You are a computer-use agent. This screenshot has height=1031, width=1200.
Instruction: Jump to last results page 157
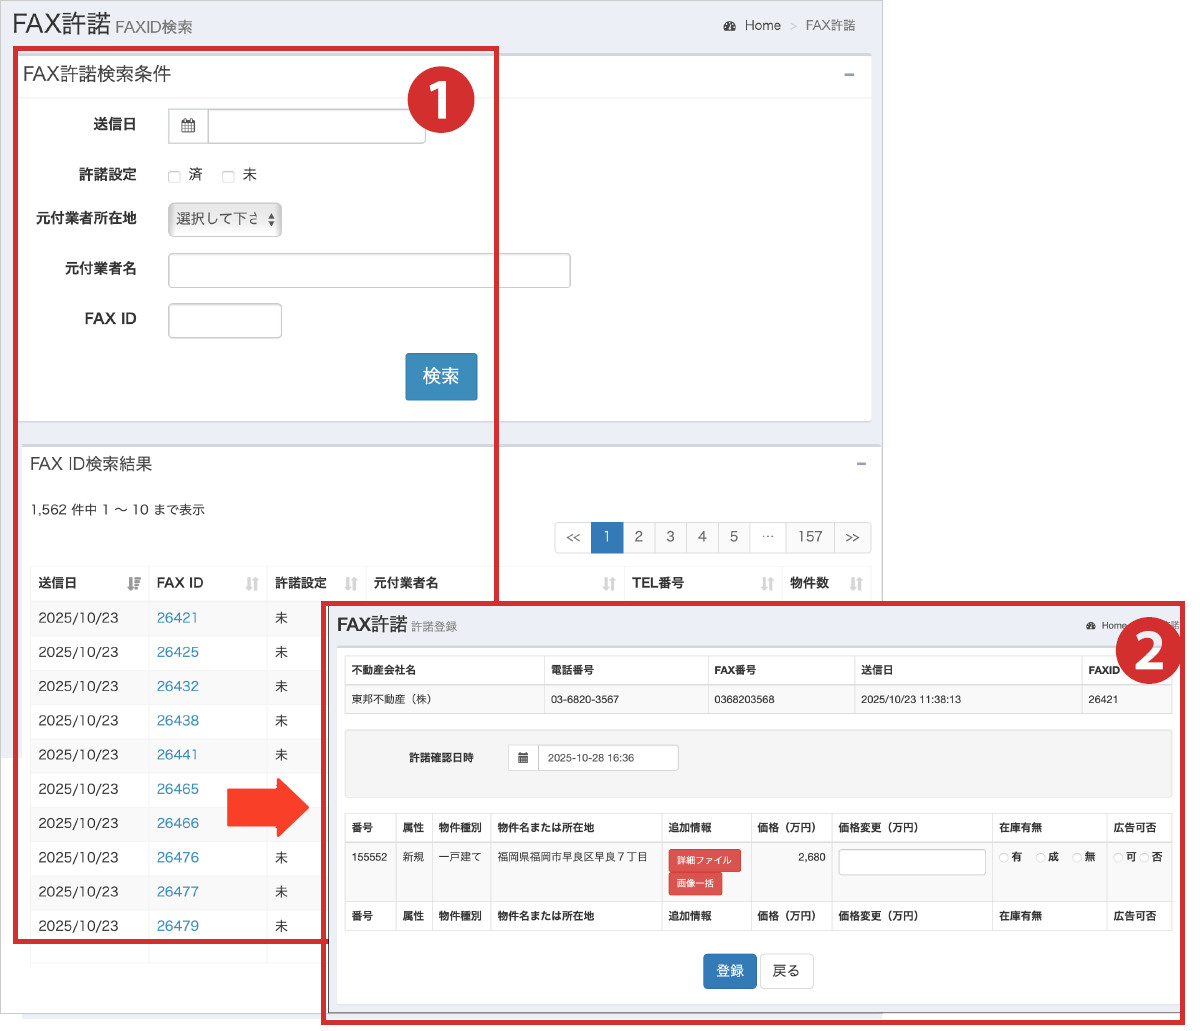(x=810, y=537)
